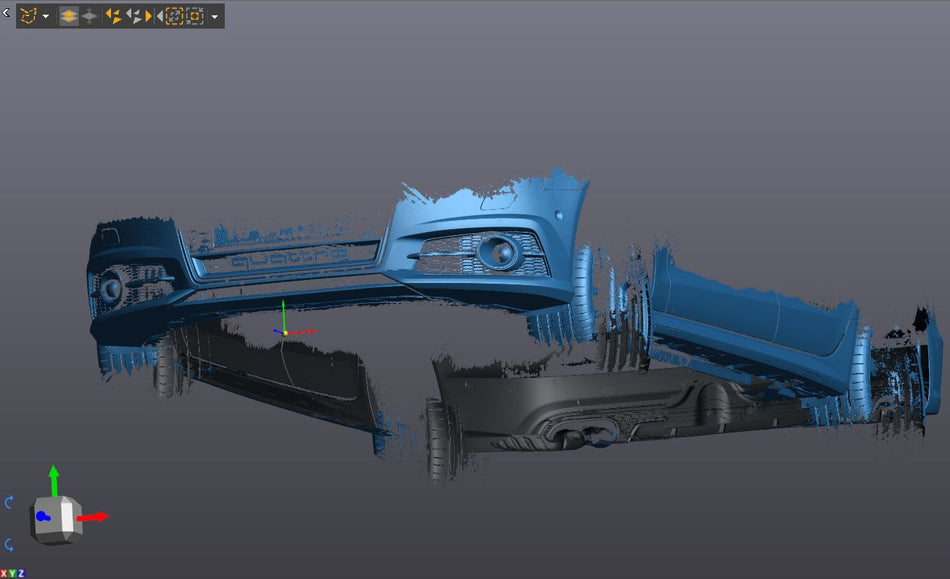Open the dropdown arrow at toolbar's right end
This screenshot has height=579, width=950.
pos(215,17)
